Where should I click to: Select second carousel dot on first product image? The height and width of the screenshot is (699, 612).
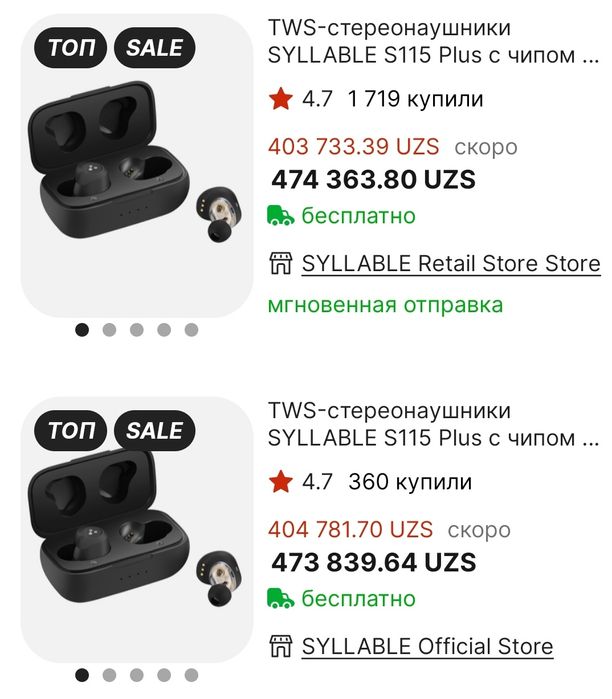[x=109, y=329]
